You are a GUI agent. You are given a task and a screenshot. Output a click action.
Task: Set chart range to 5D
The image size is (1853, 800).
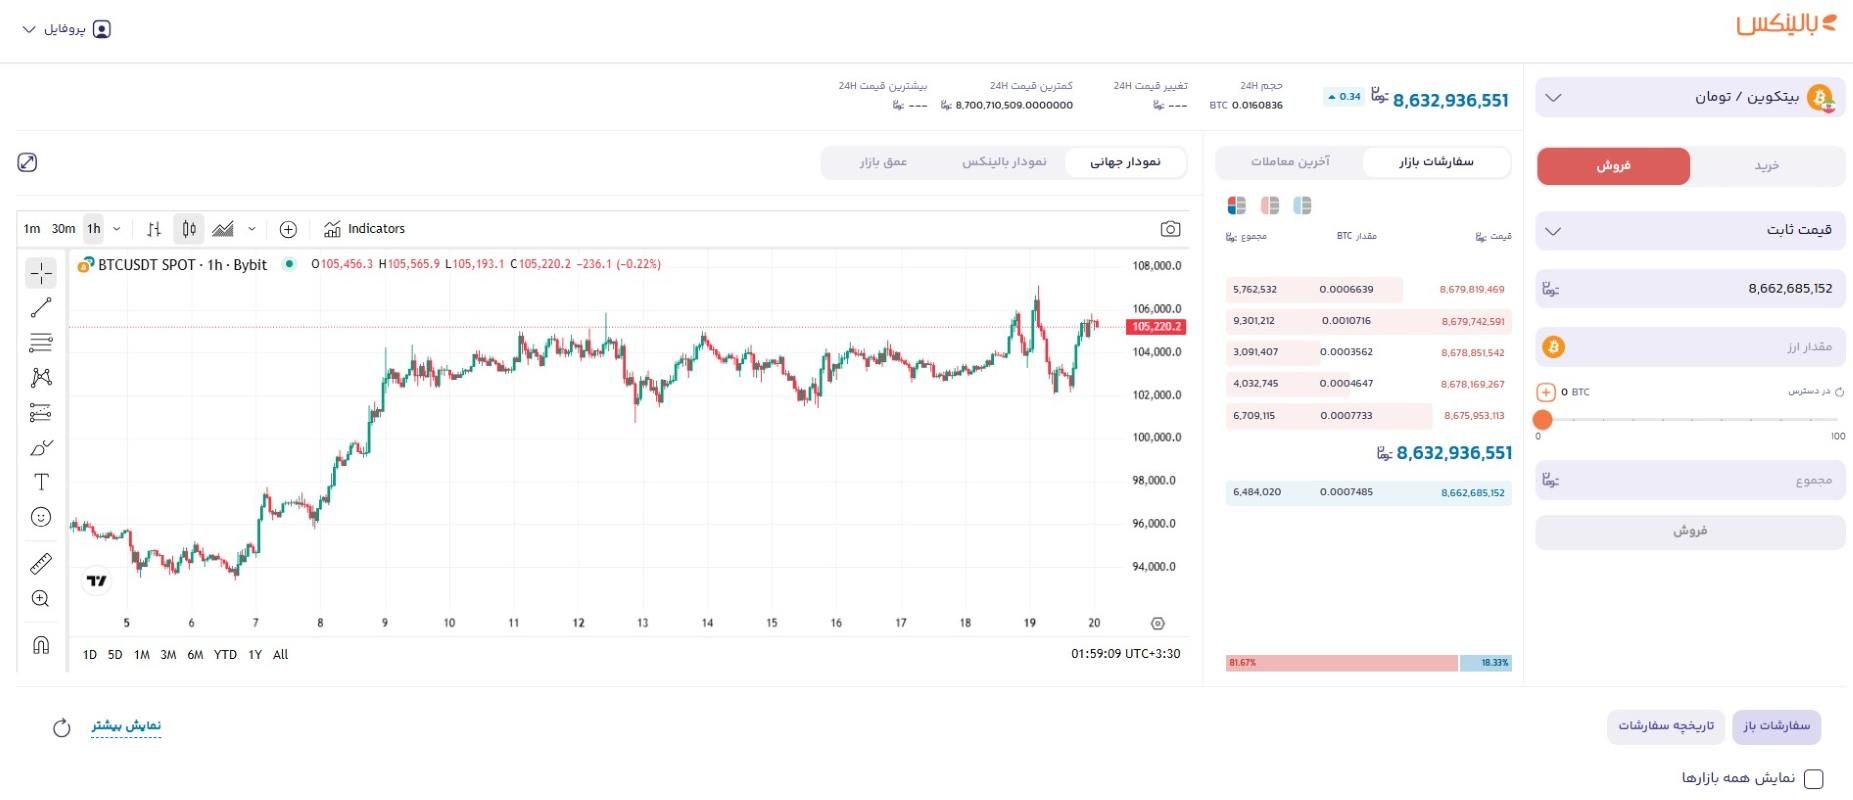pyautogui.click(x=115, y=655)
